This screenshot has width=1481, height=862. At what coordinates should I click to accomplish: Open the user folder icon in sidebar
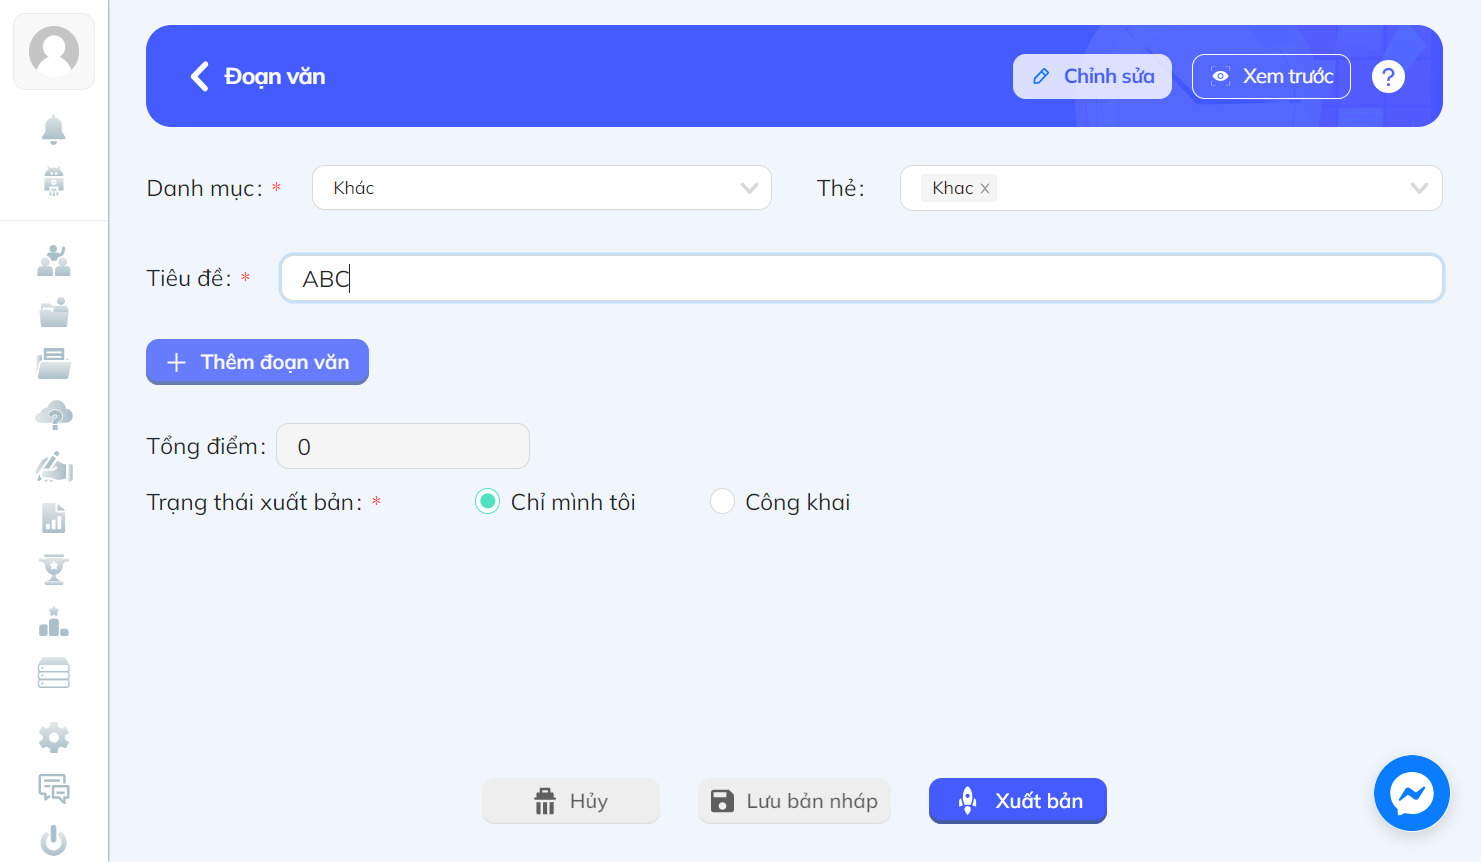point(54,313)
